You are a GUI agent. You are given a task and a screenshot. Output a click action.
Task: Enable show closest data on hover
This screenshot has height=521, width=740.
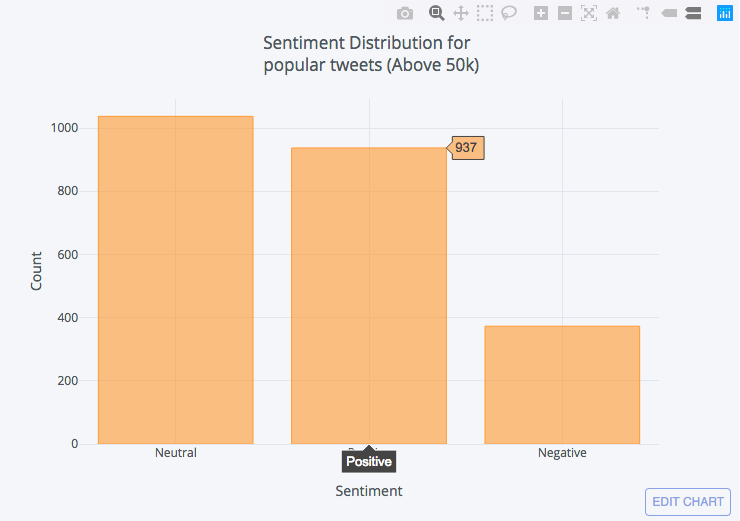pyautogui.click(x=669, y=13)
